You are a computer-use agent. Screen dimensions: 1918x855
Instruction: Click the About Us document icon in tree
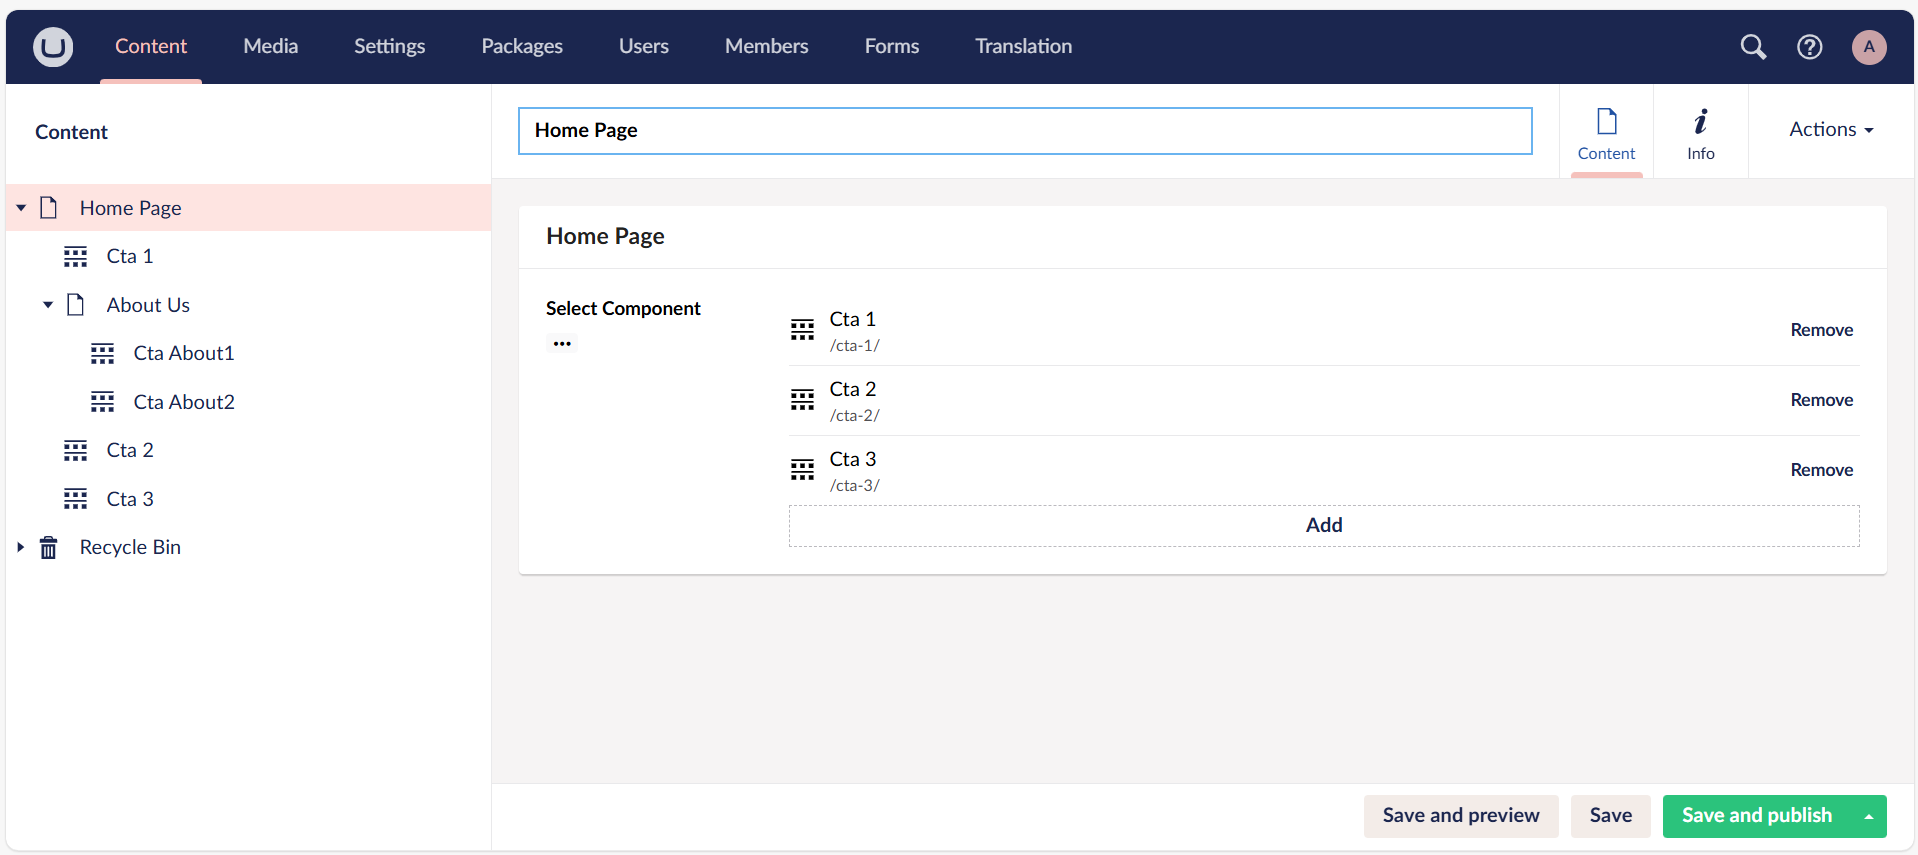[x=75, y=305]
